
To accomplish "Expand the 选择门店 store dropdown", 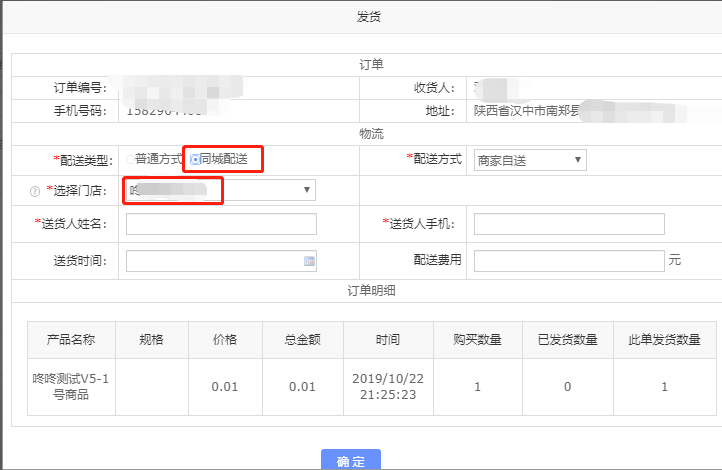I will point(220,190).
